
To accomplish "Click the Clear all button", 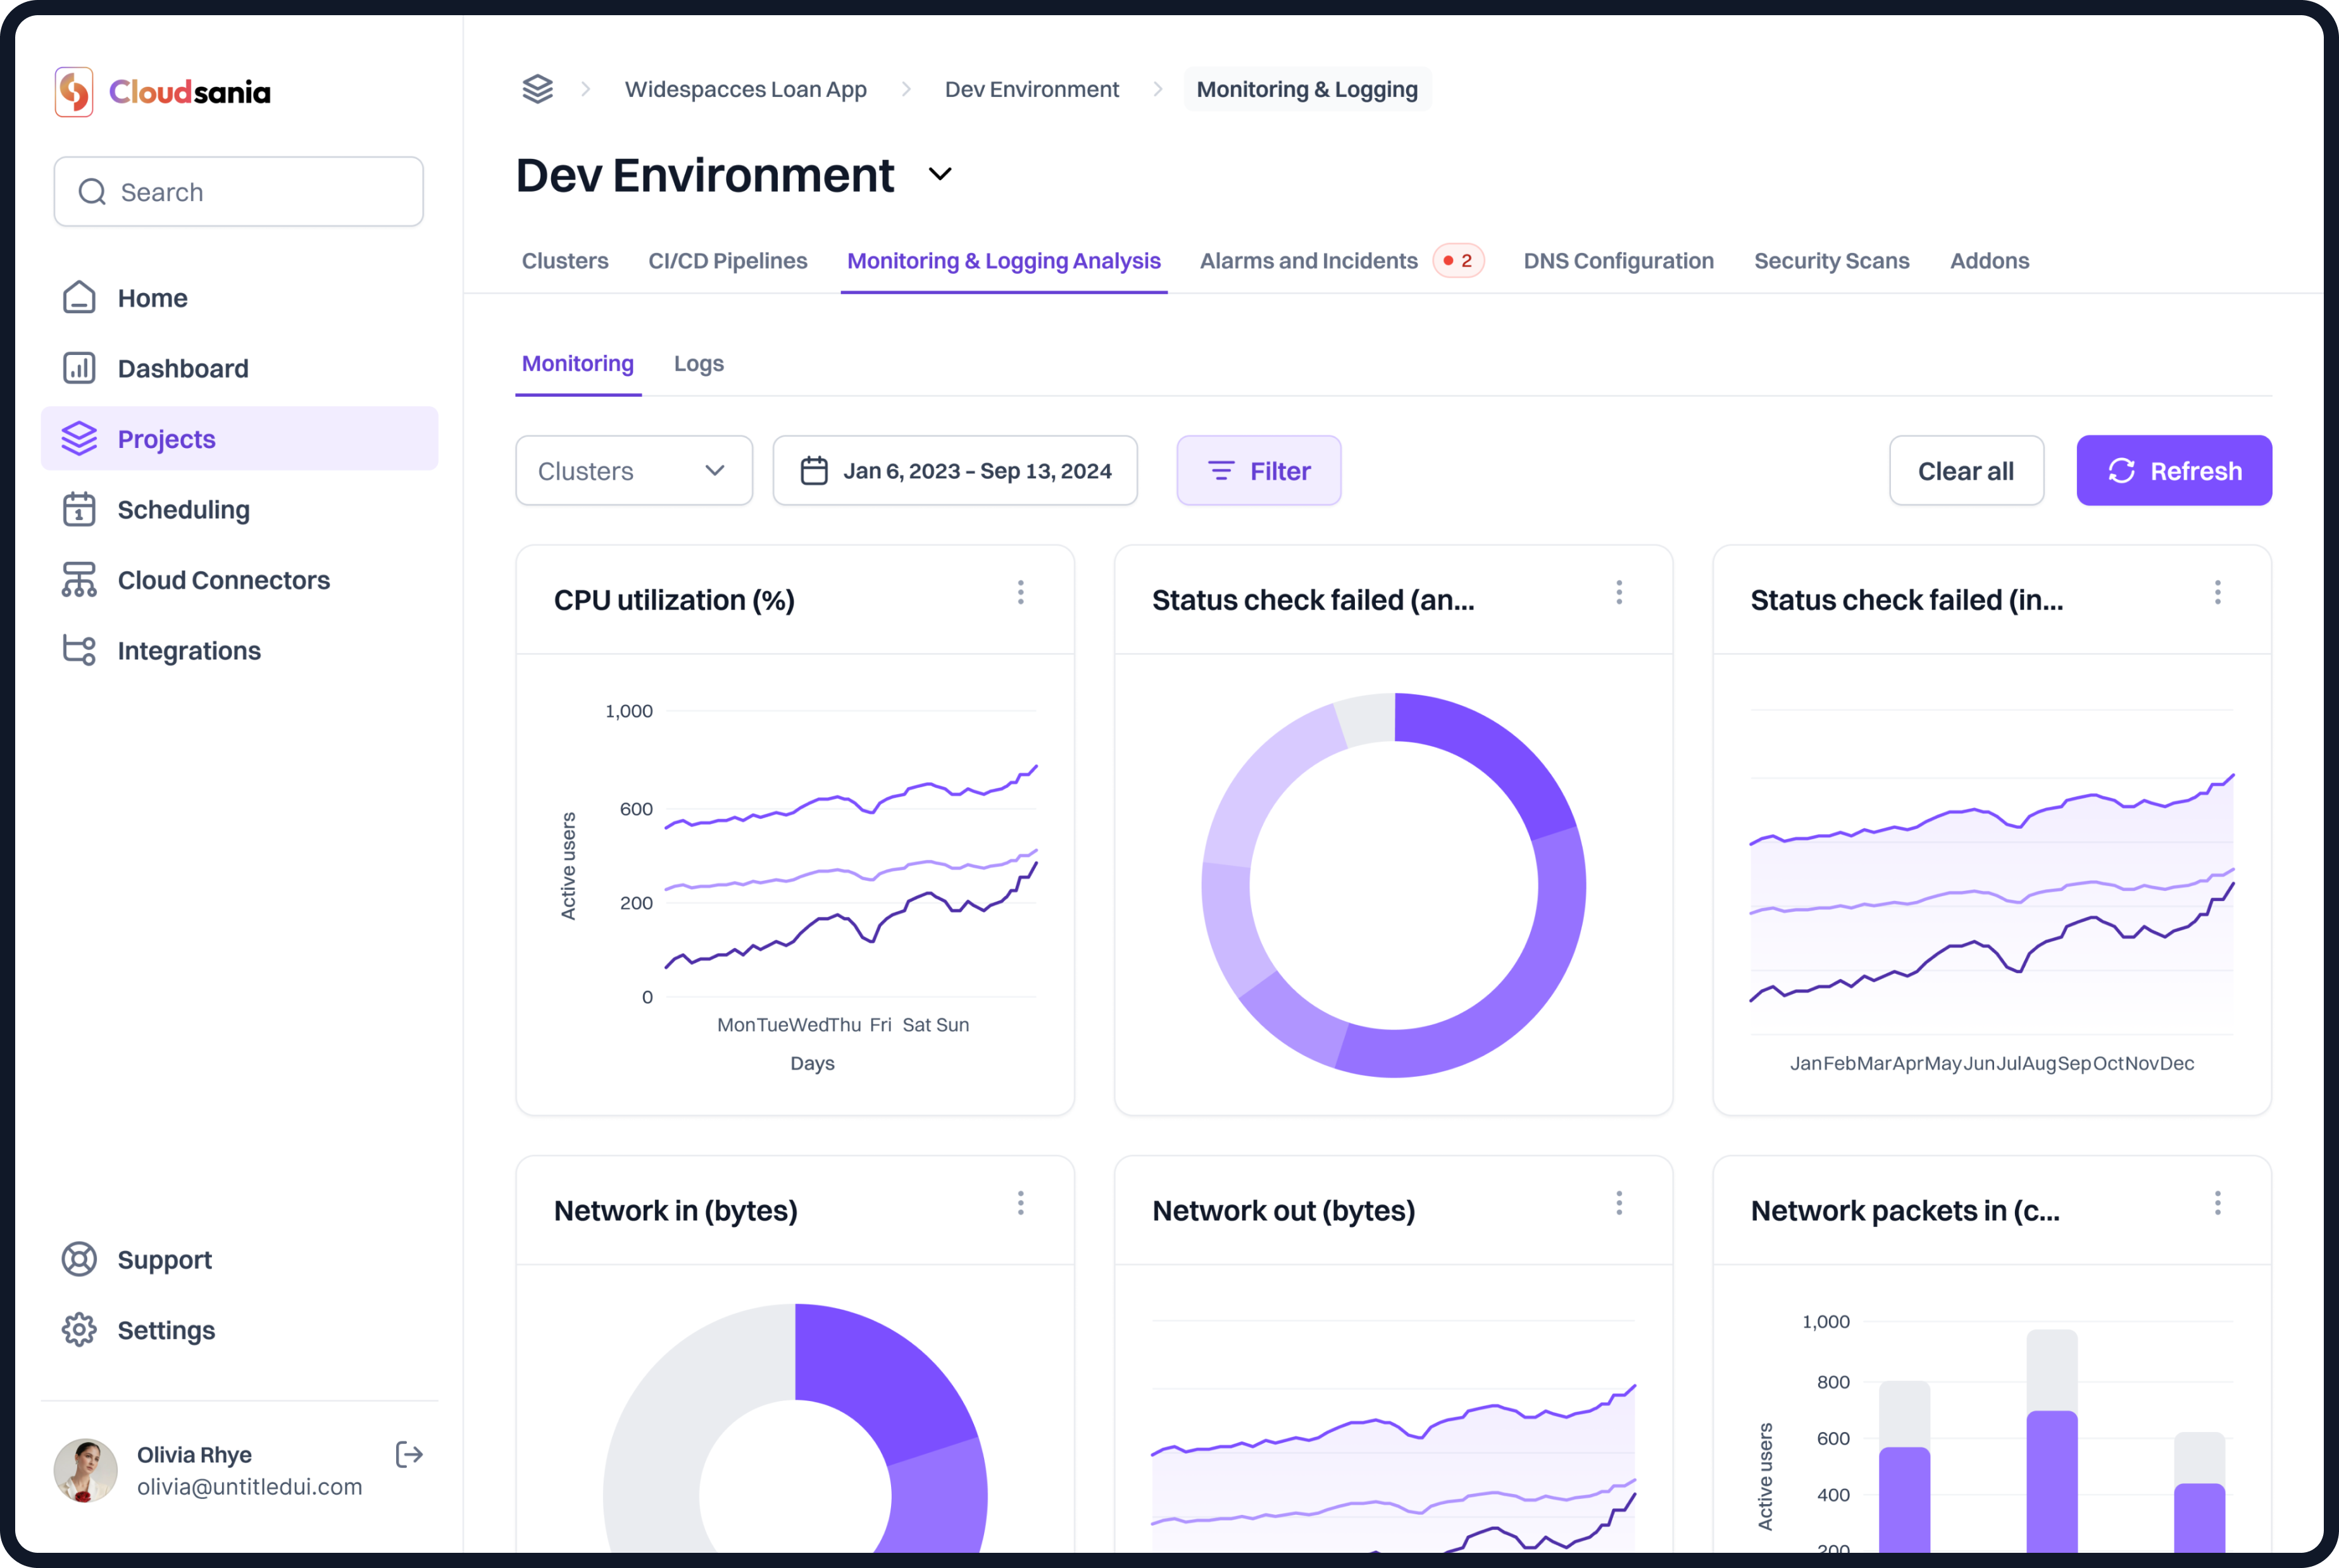I will click(x=1966, y=470).
